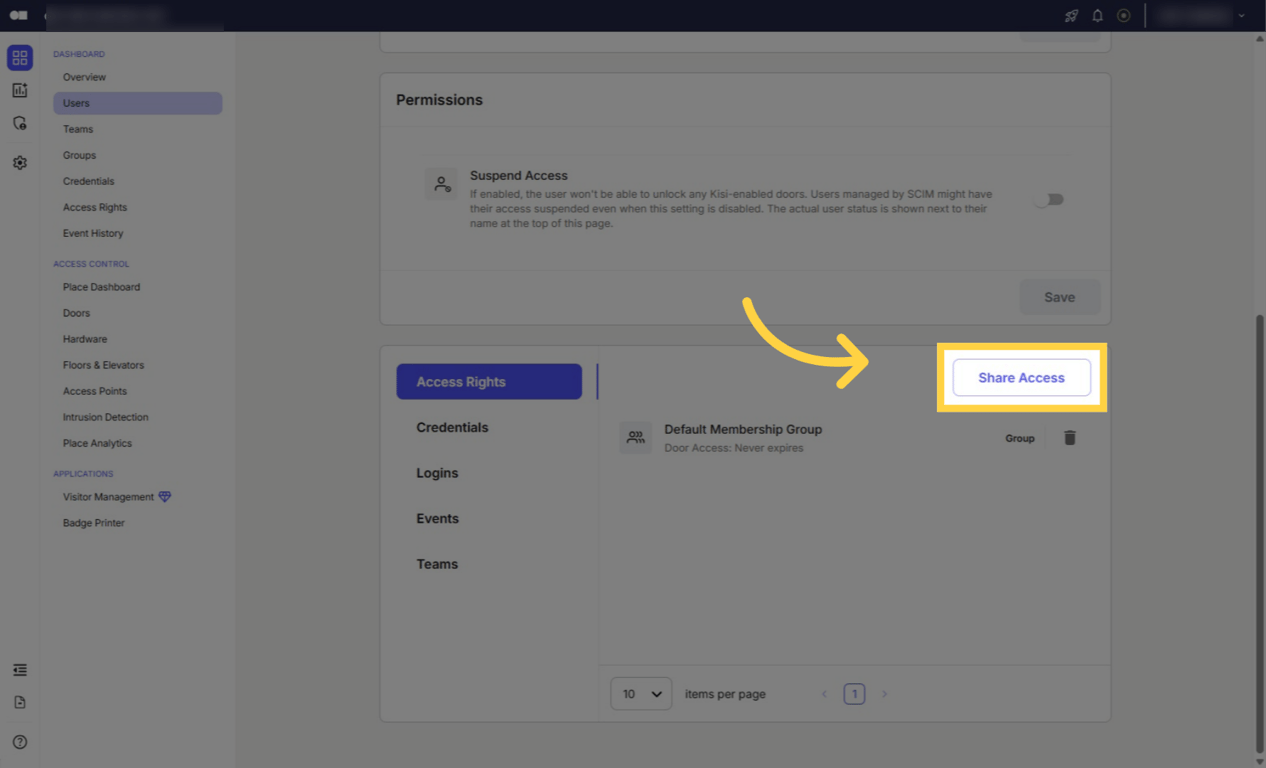
Task: Open the settings gear icon in sidebar
Action: click(19, 162)
